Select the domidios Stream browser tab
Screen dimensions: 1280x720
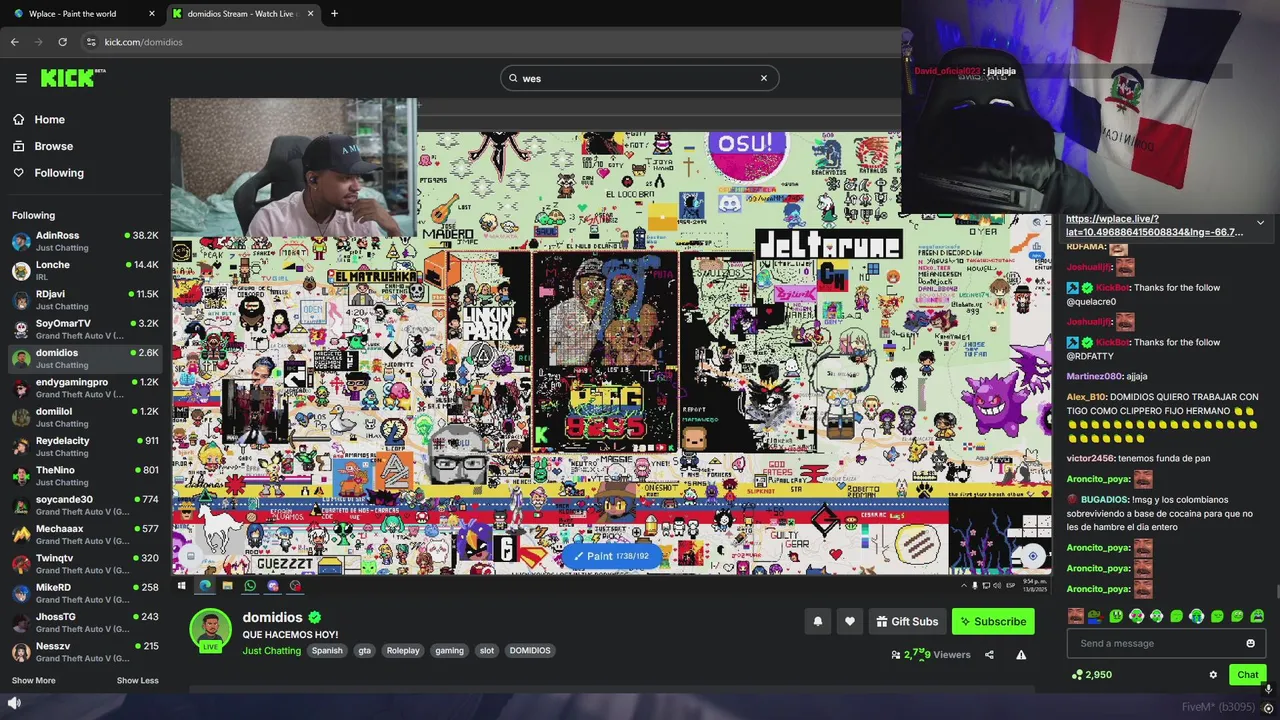243,14
